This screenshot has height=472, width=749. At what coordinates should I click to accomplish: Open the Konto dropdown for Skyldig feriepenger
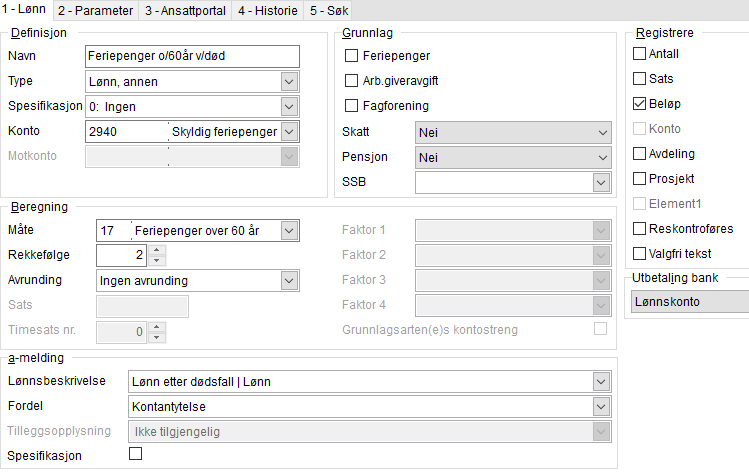coord(289,131)
